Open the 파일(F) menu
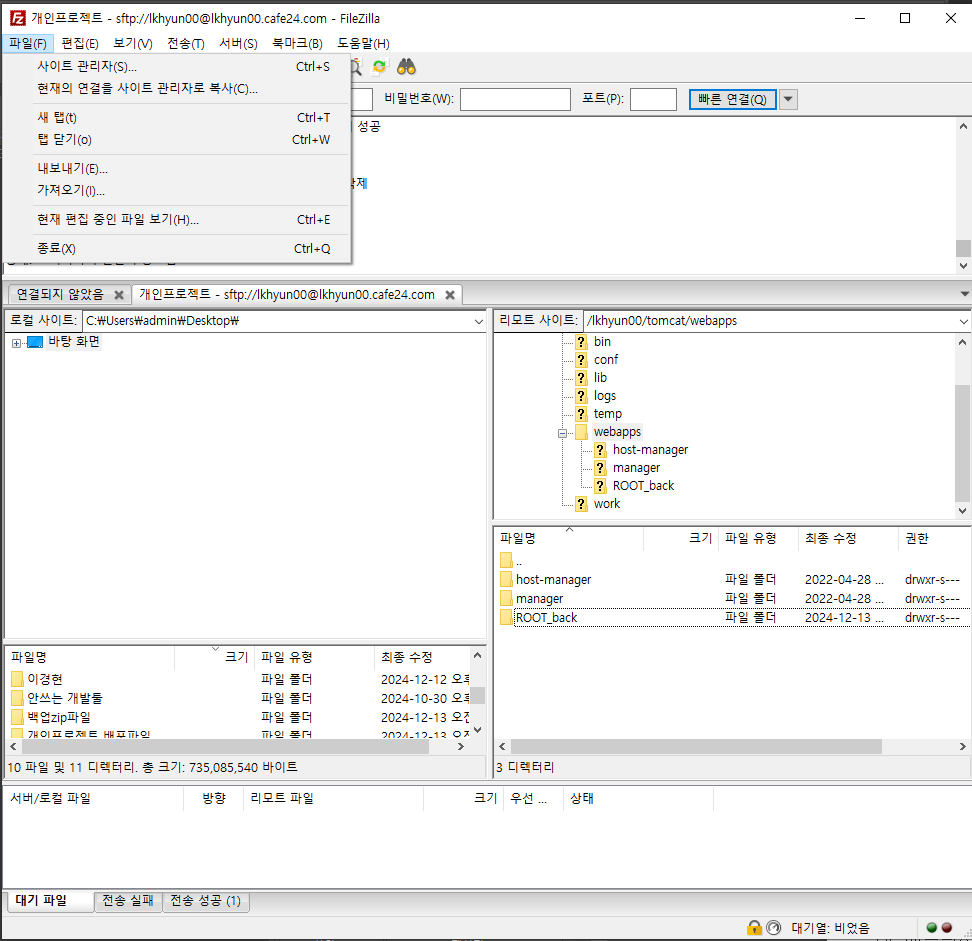 click(x=28, y=43)
